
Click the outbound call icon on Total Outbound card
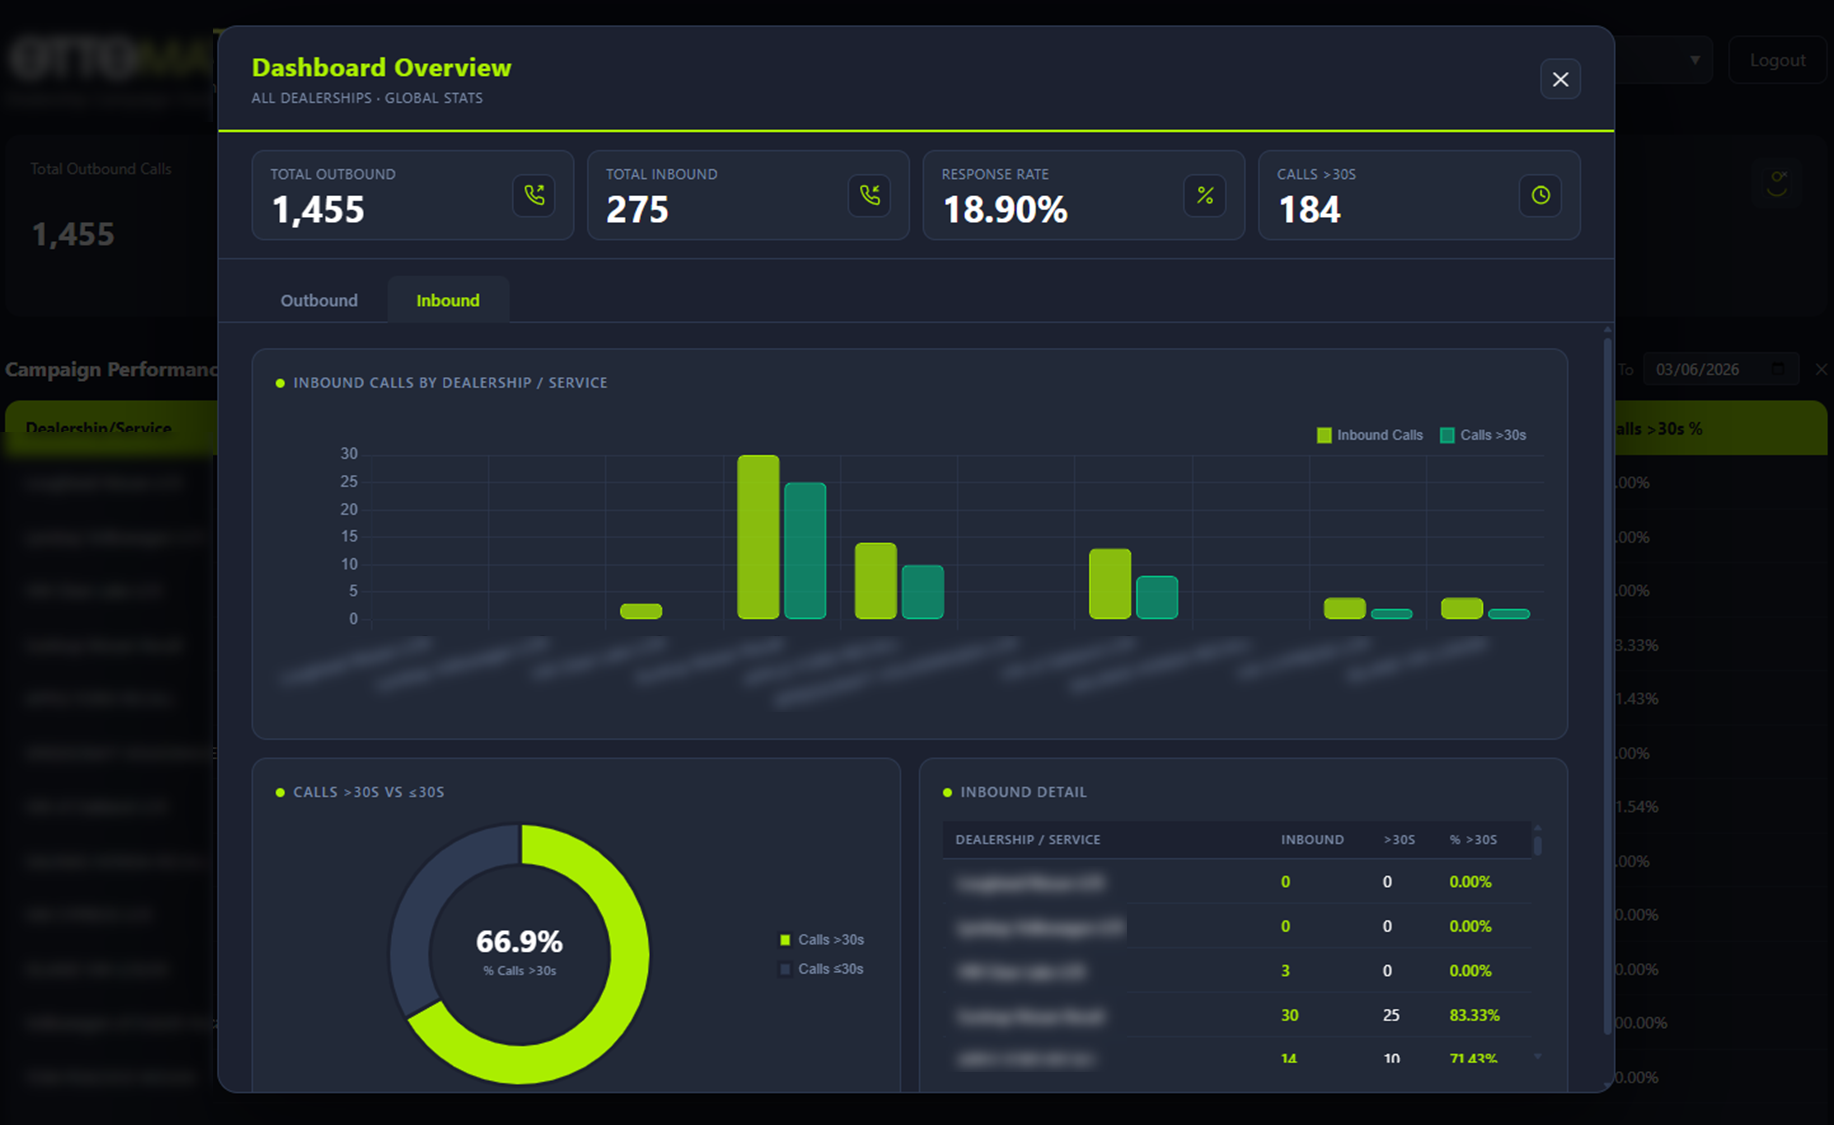534,196
